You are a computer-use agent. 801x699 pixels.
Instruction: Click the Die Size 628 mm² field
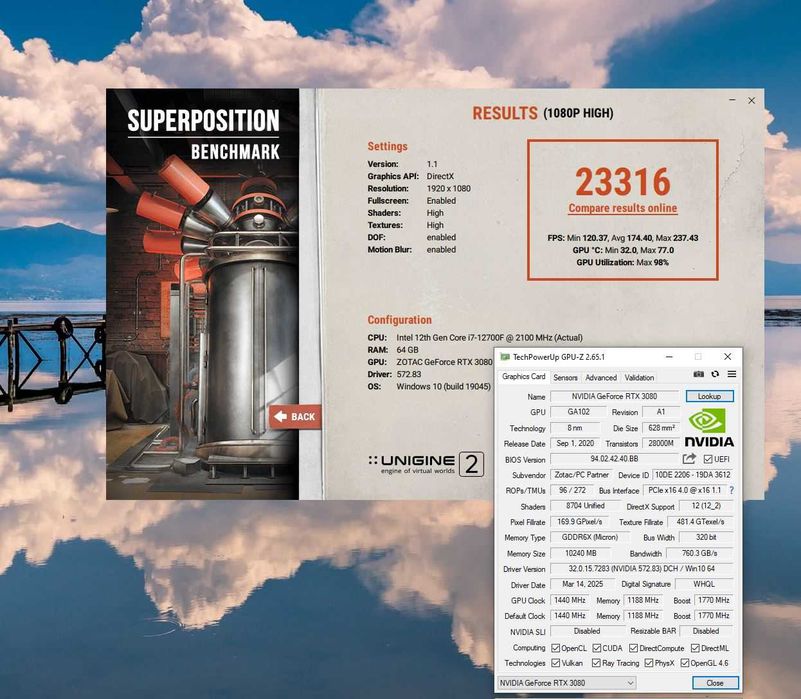tap(662, 428)
